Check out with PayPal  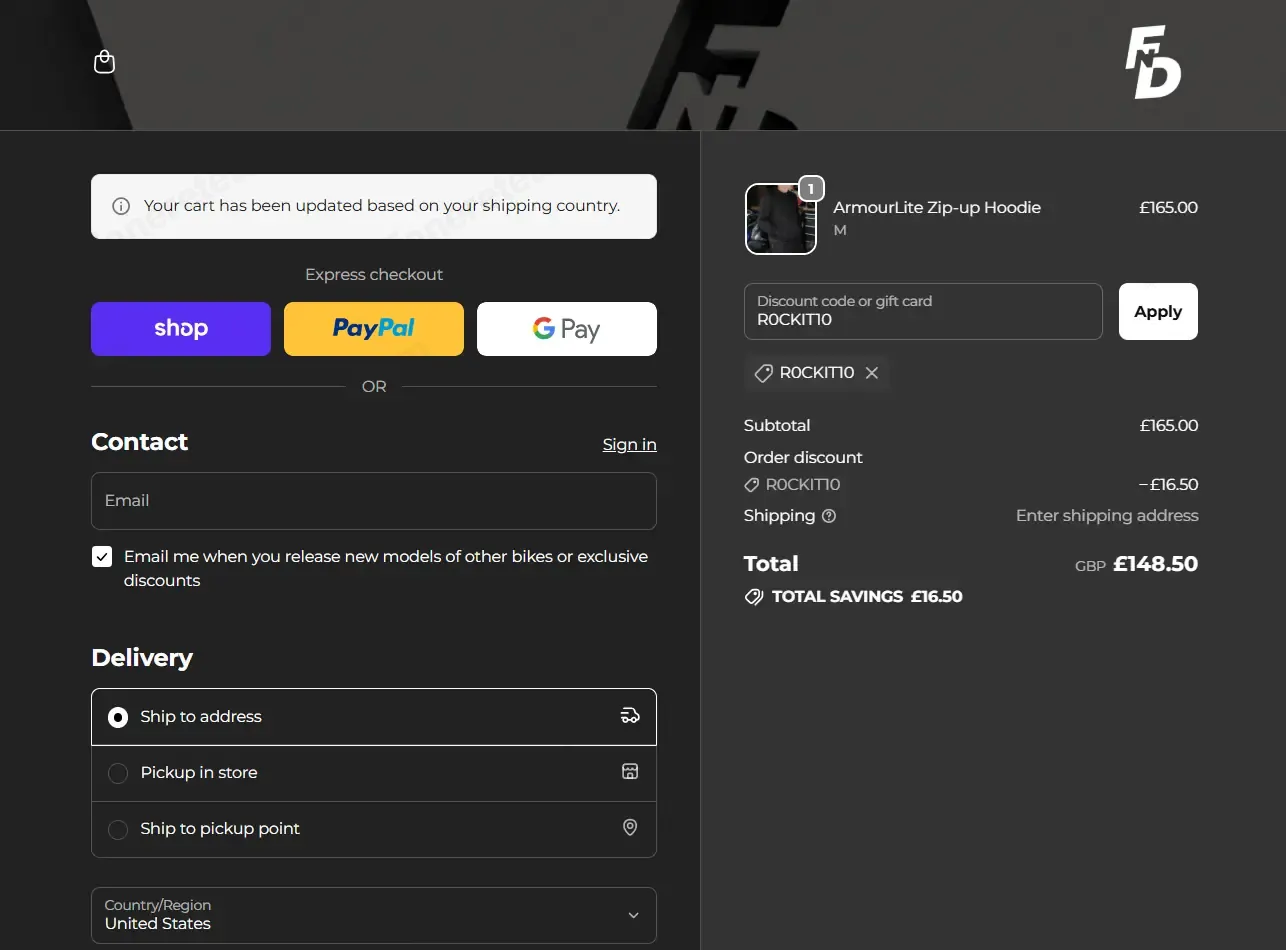[373, 329]
